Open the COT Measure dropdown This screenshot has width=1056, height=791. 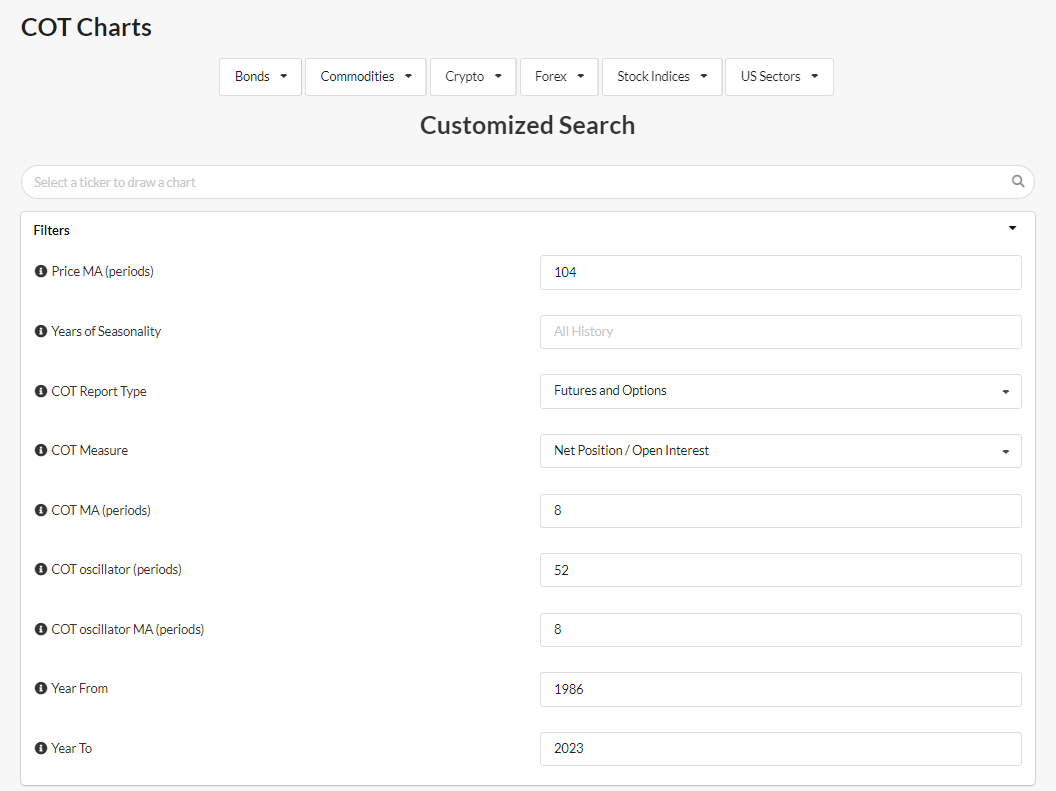tap(780, 451)
